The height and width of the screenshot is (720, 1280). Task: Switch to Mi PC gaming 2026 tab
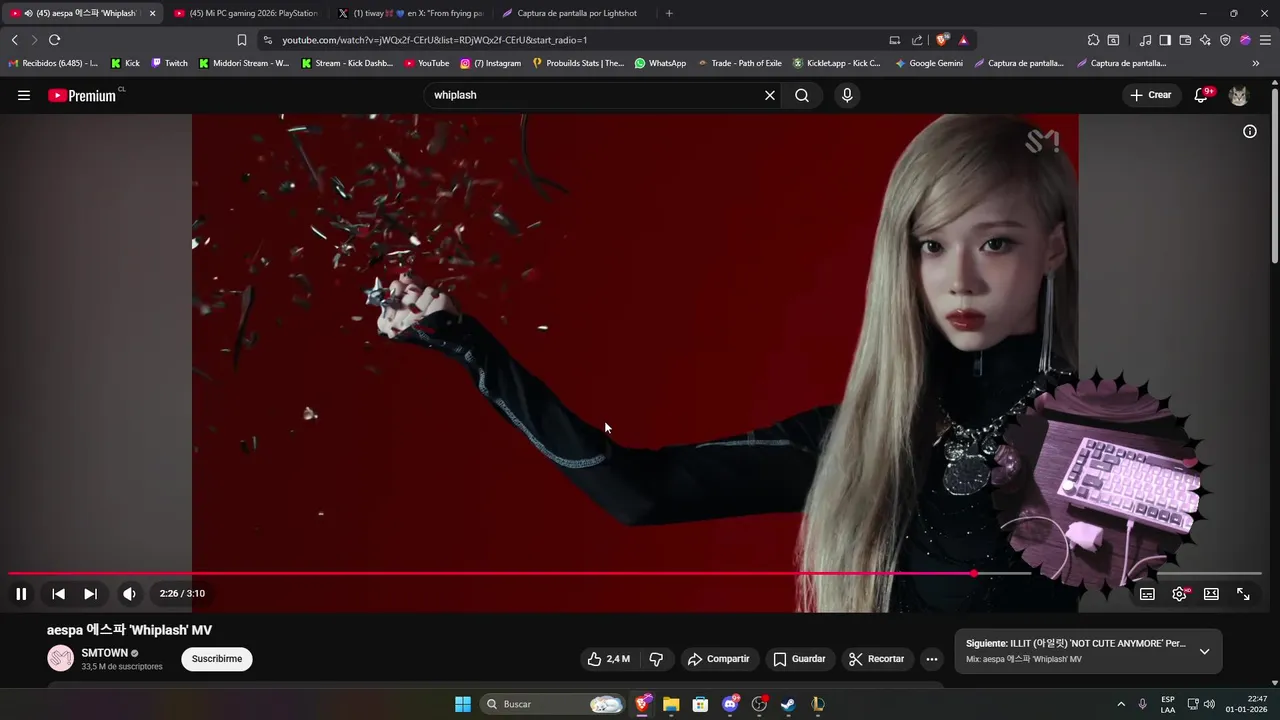click(245, 13)
